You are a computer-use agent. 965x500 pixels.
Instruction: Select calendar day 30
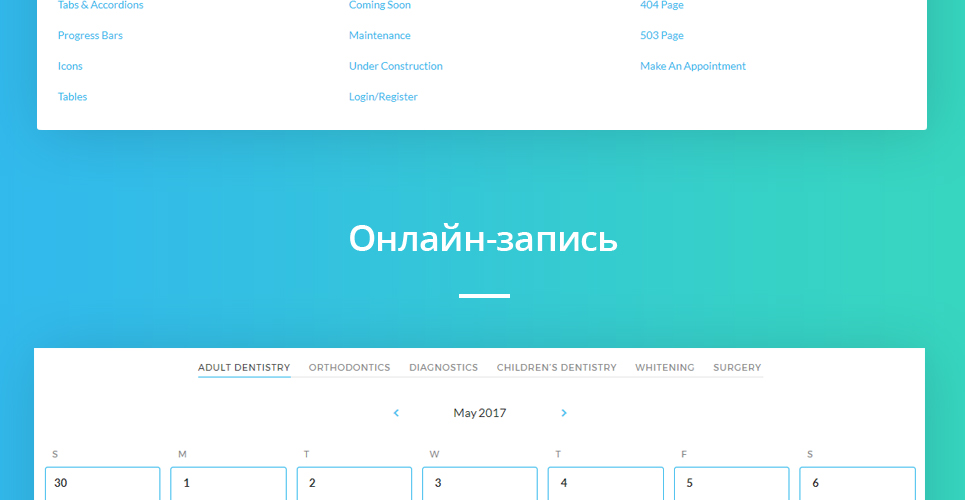(x=103, y=483)
